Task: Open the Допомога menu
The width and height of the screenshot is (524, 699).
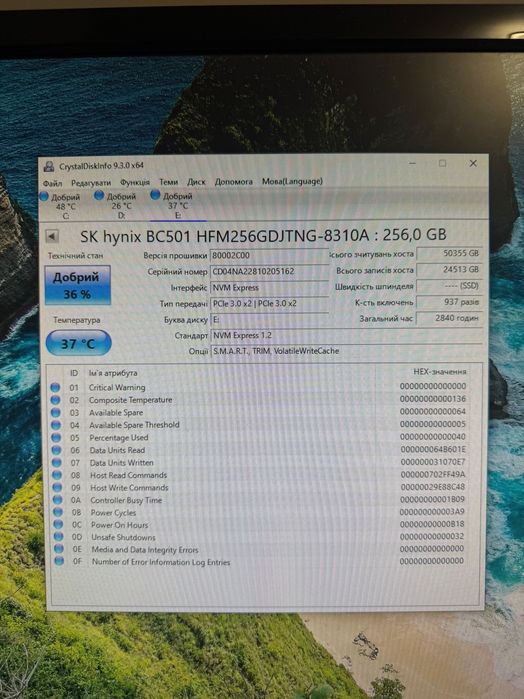Action: 234,181
